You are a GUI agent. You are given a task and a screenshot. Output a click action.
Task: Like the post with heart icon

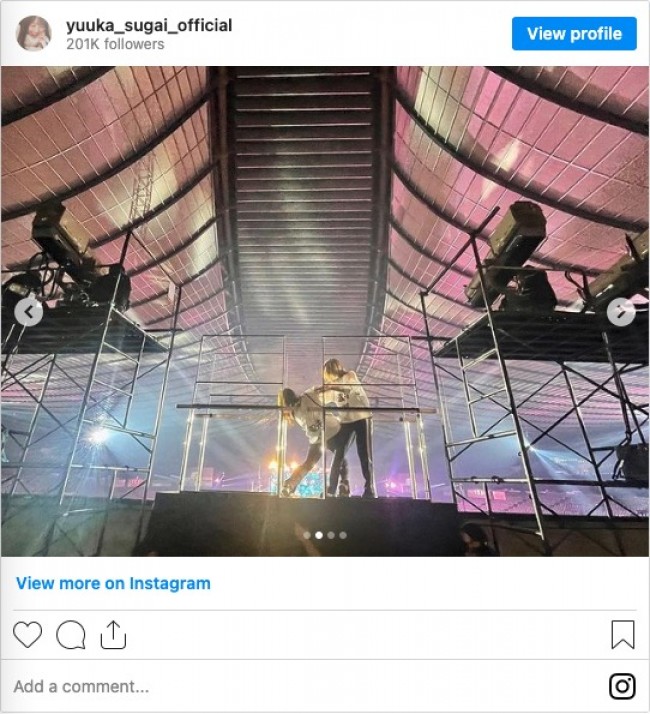click(28, 634)
